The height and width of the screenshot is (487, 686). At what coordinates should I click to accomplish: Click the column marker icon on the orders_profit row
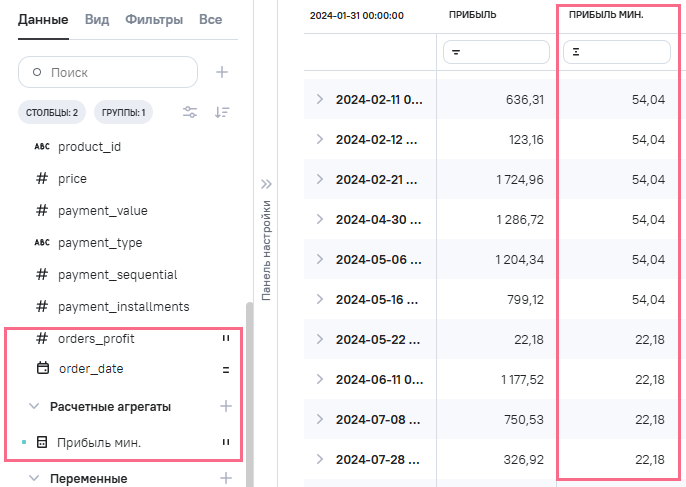[x=226, y=339]
